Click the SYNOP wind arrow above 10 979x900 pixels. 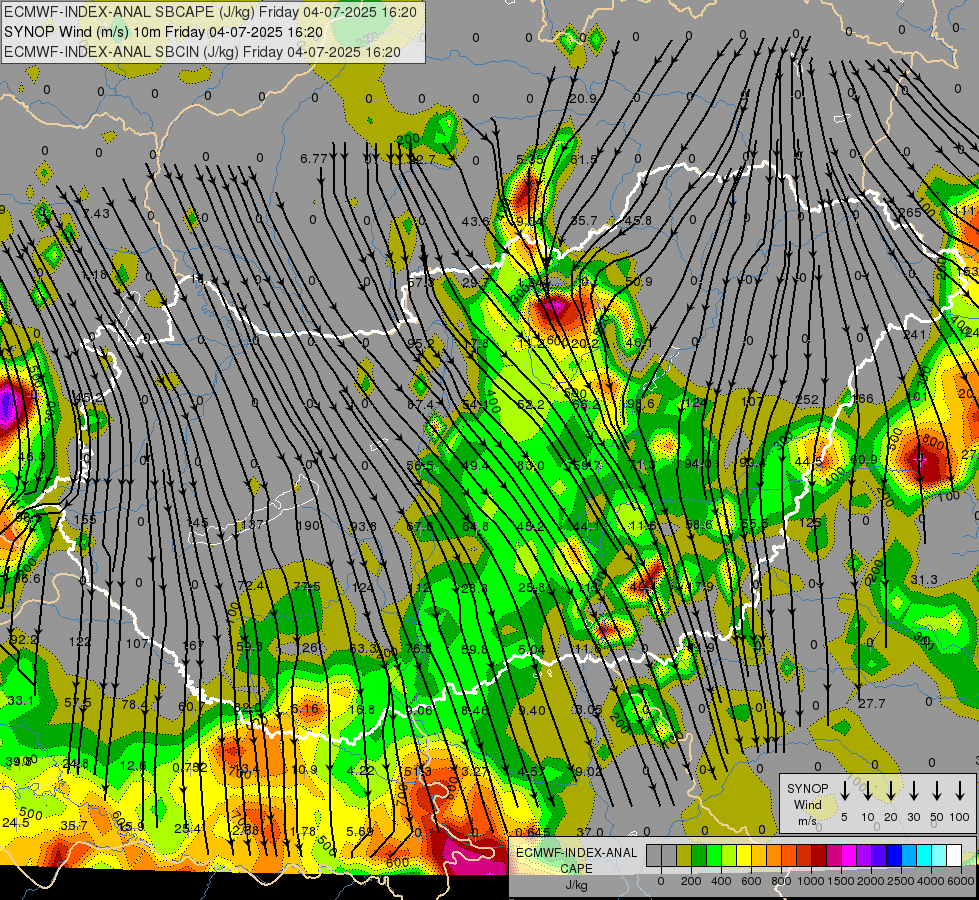(867, 790)
